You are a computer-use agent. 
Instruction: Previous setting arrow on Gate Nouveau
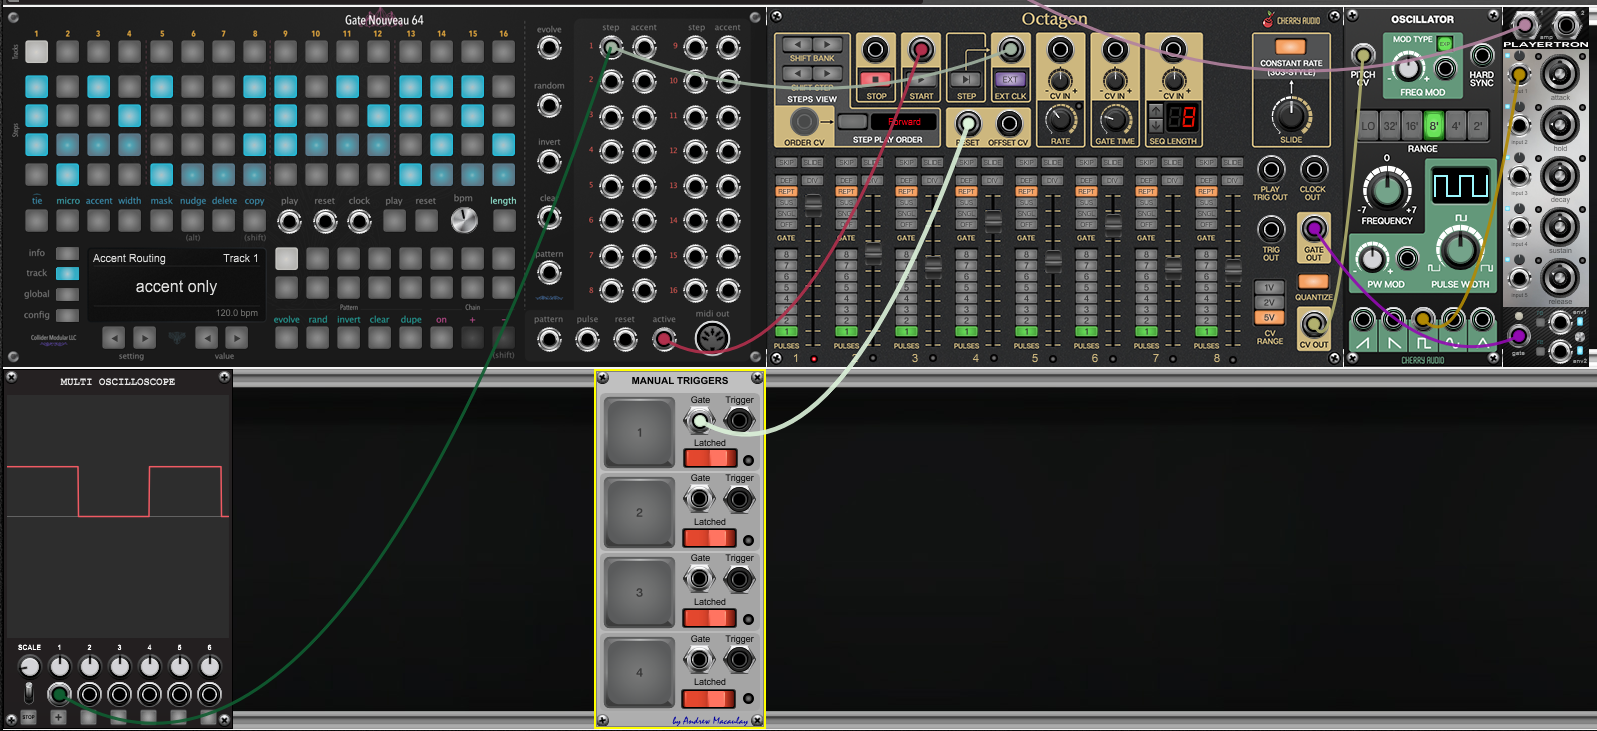click(x=114, y=338)
